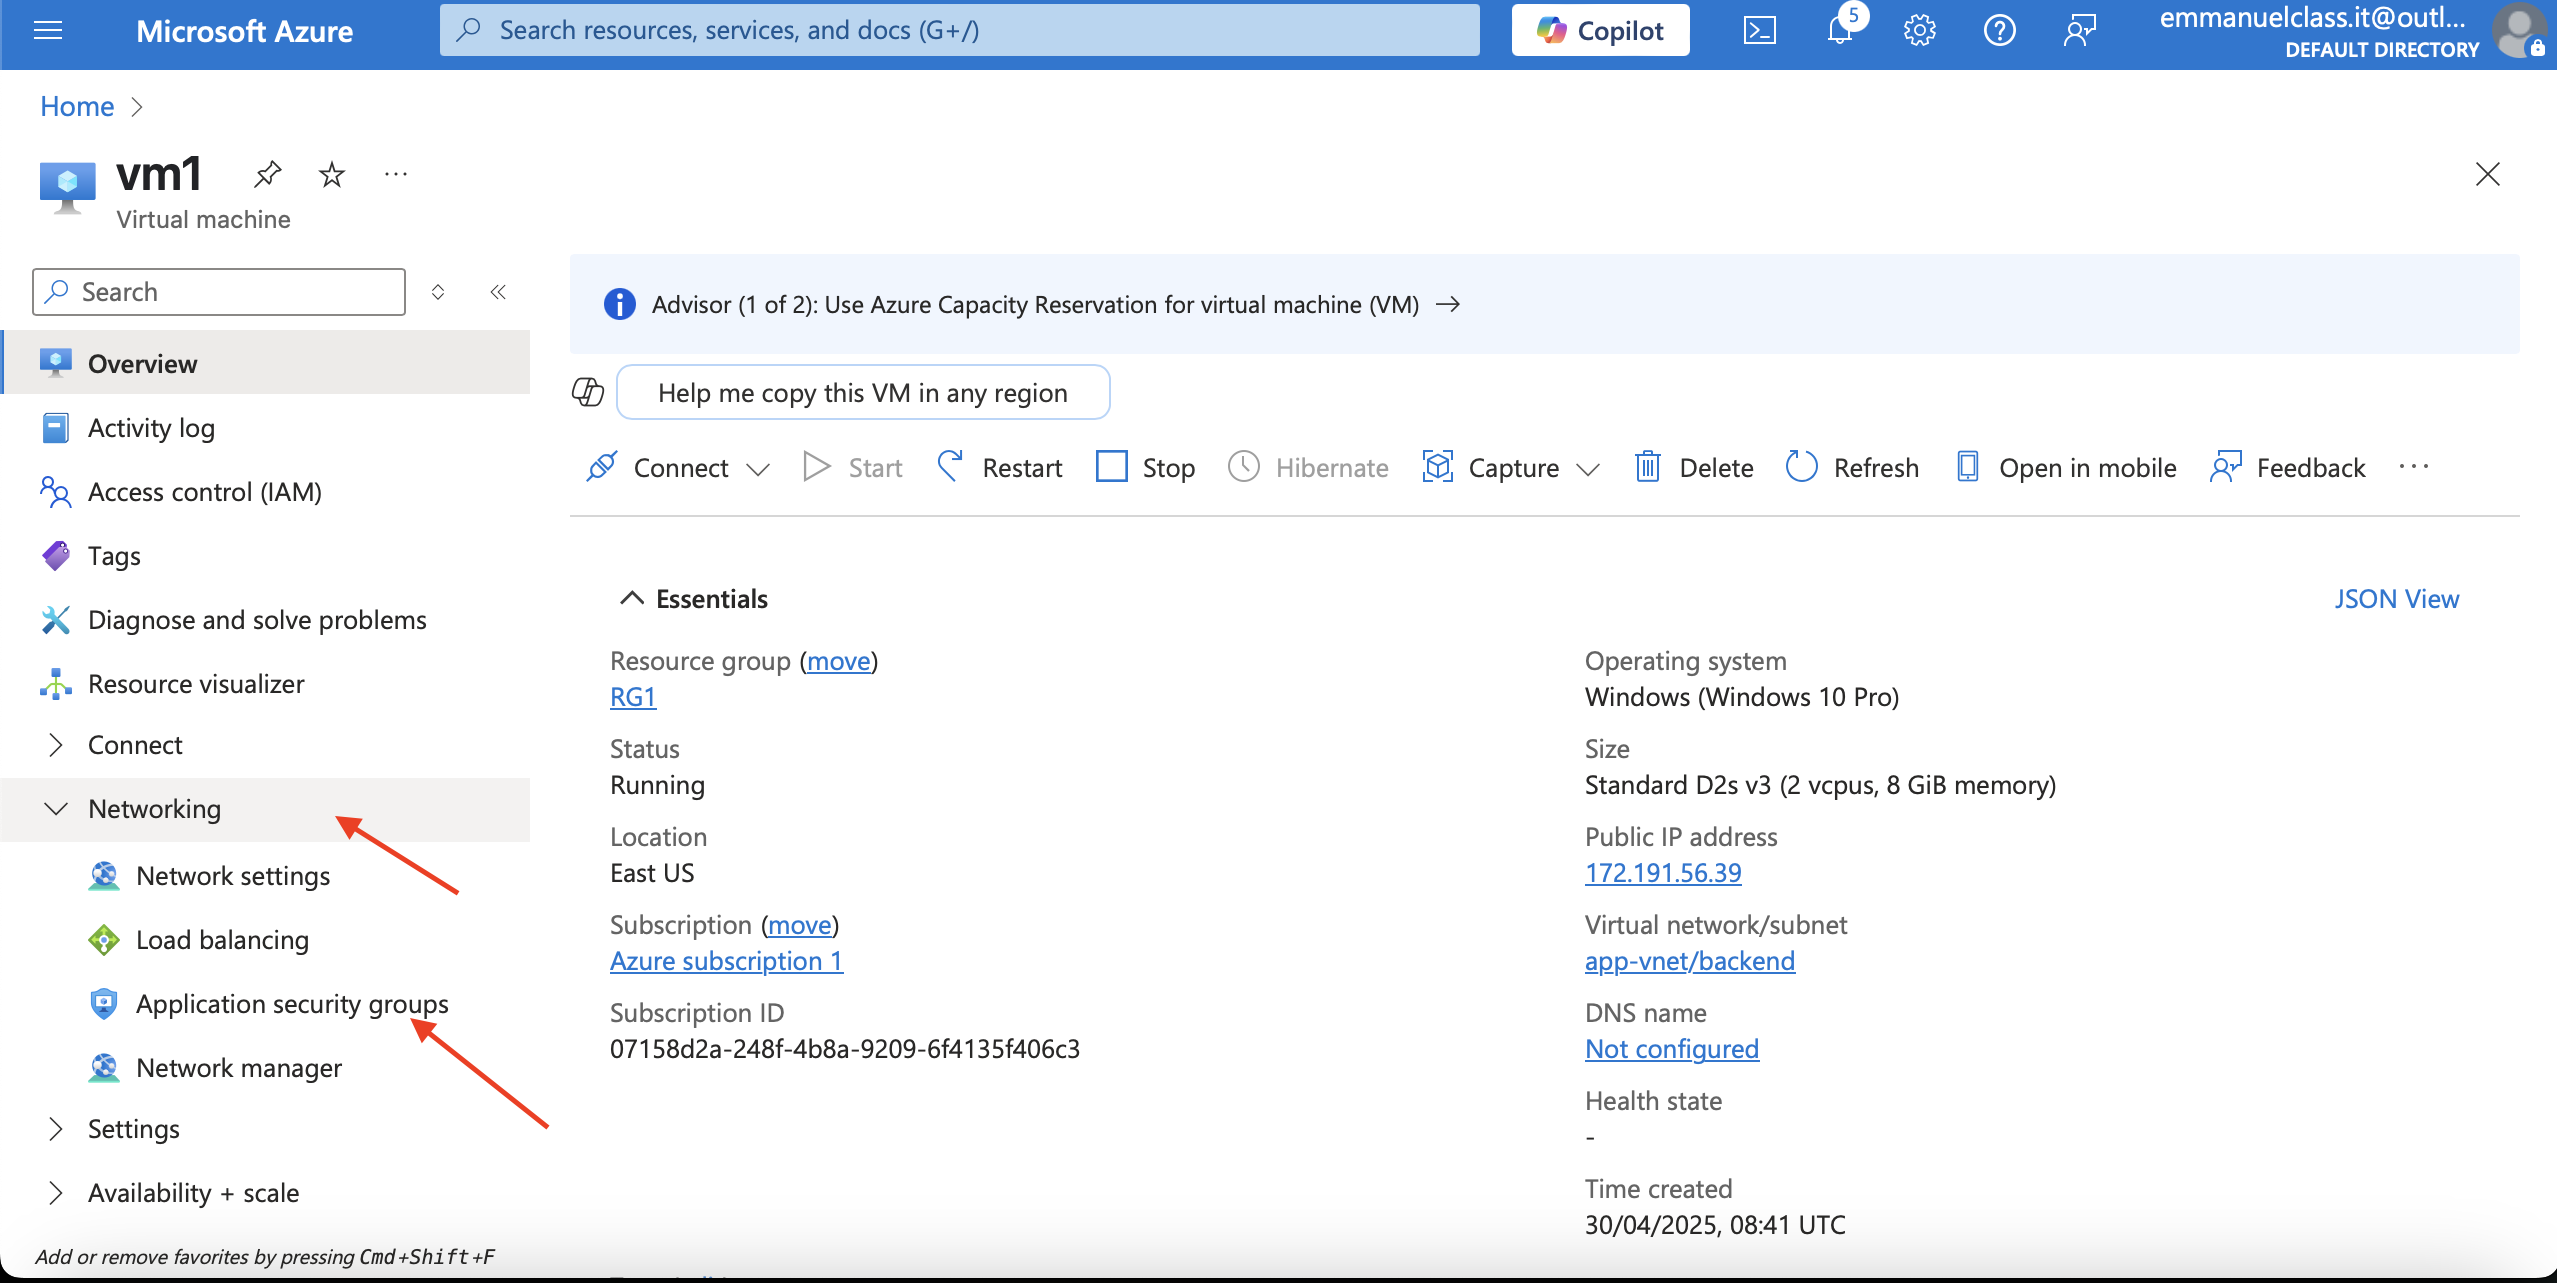Click the Hibernate command
Image resolution: width=2557 pixels, height=1283 pixels.
[x=1308, y=467]
